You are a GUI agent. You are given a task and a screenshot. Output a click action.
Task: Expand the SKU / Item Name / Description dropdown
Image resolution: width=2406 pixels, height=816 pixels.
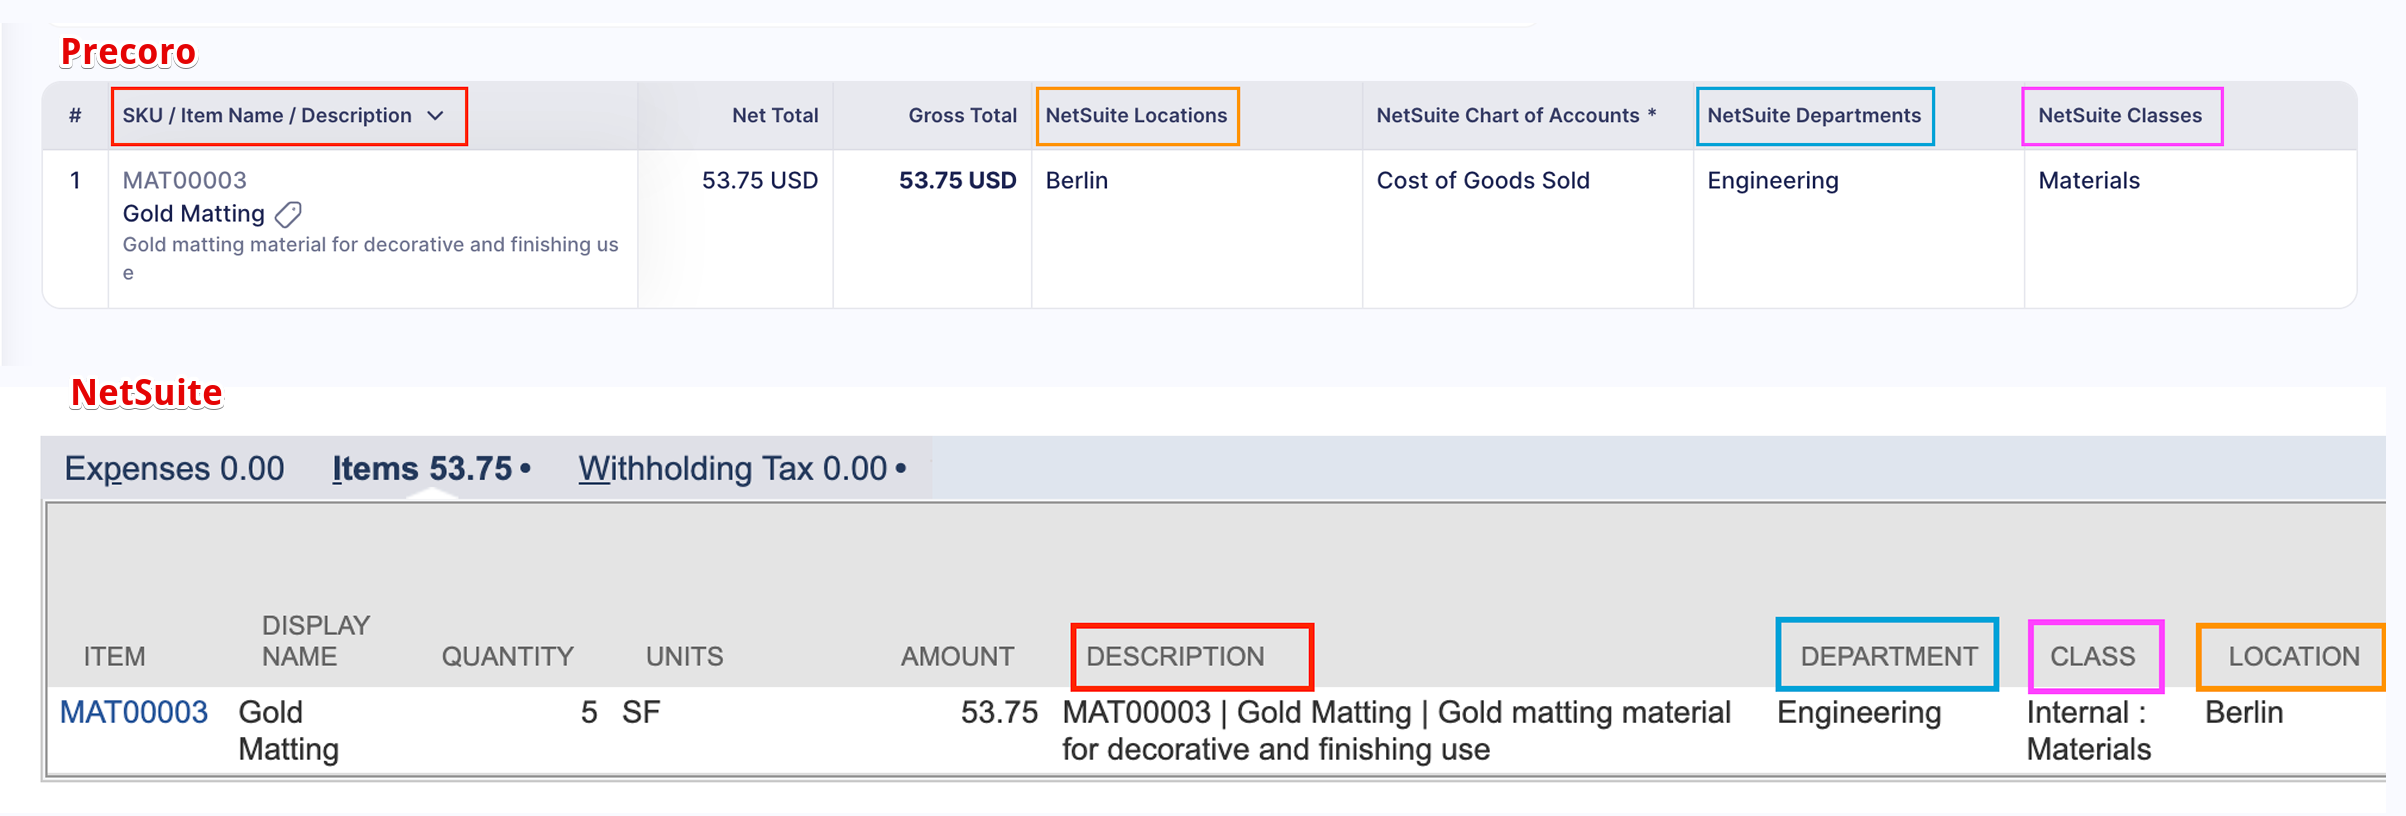tap(435, 116)
